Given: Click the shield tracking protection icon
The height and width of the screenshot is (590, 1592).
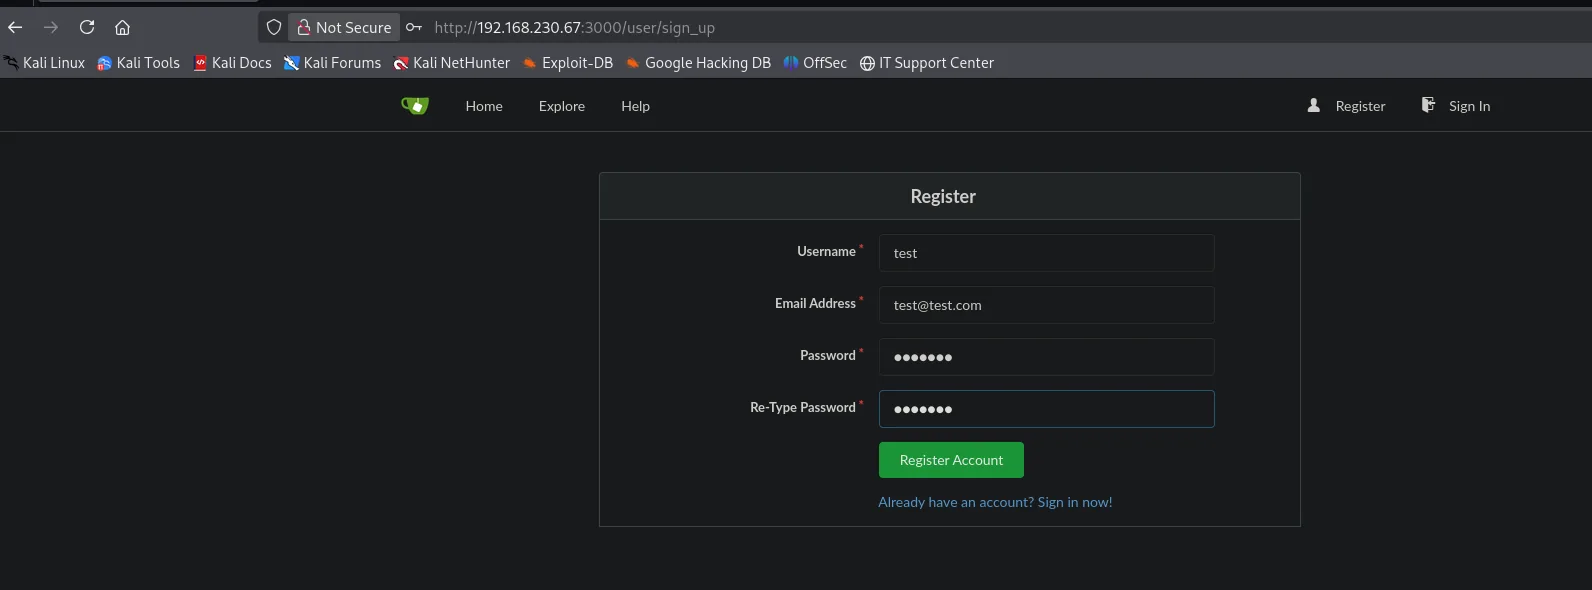Looking at the screenshot, I should (274, 27).
